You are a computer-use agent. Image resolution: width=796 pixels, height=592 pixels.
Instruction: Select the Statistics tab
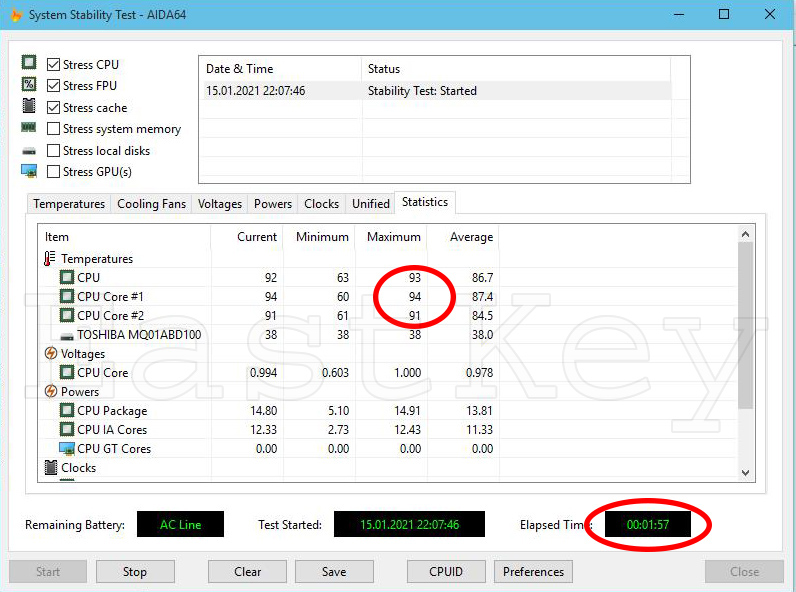pos(425,202)
